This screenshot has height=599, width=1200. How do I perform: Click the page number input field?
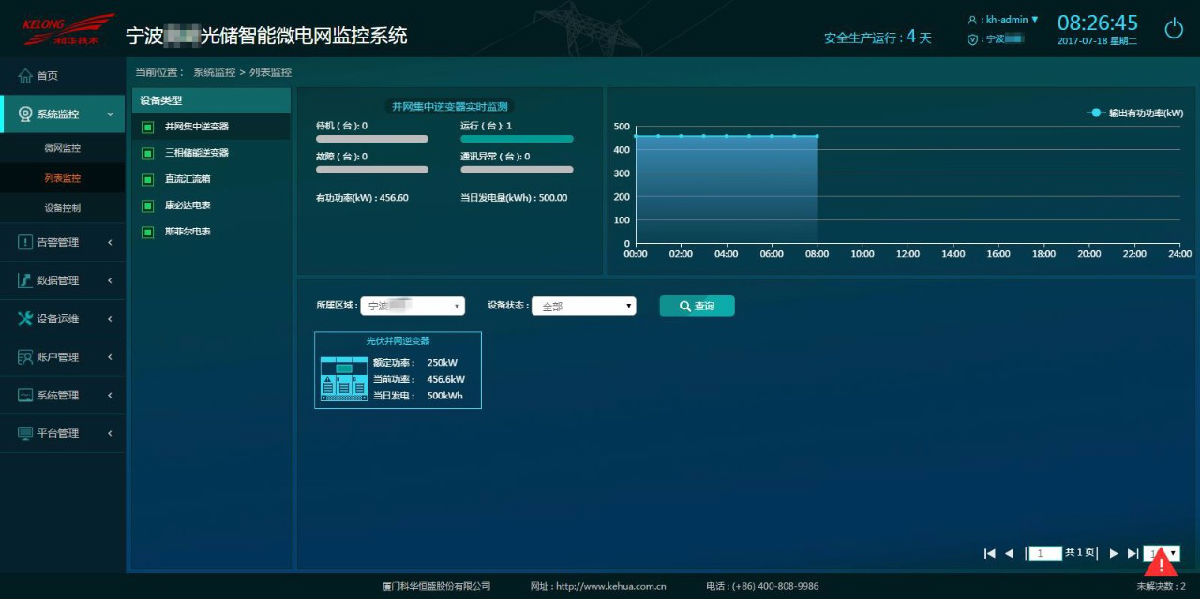click(1045, 553)
